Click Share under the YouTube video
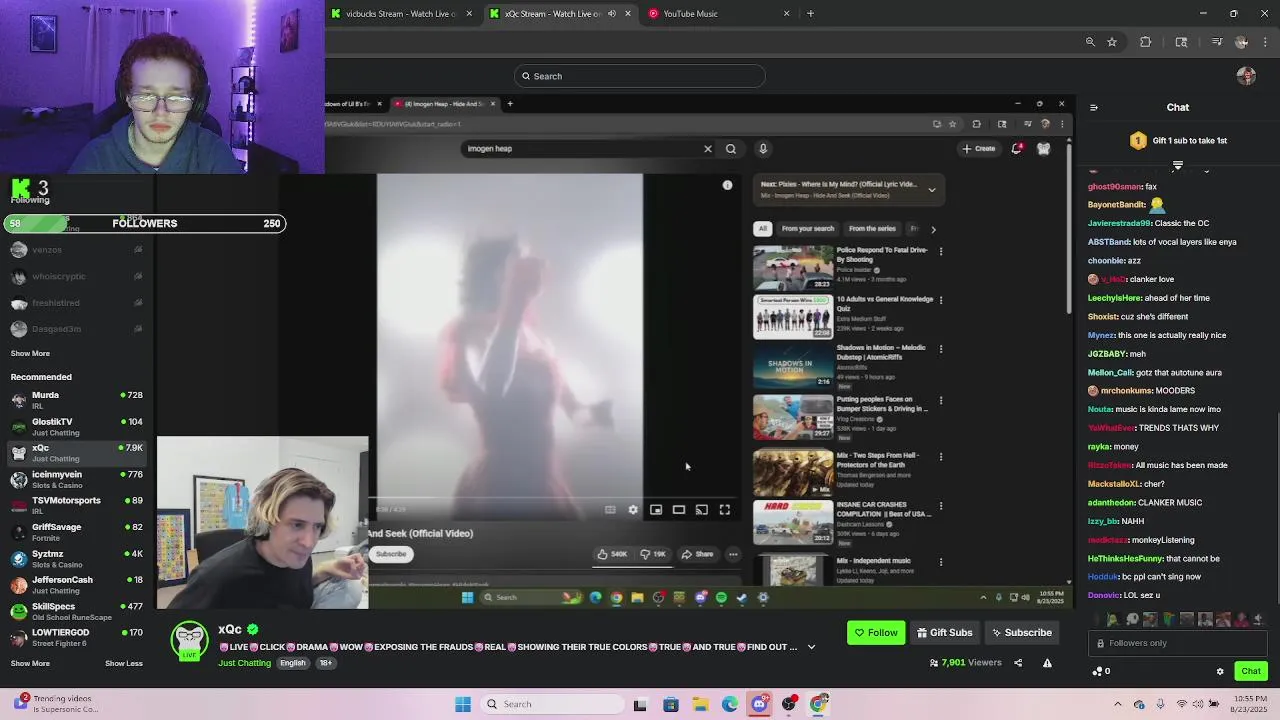This screenshot has height=720, width=1280. 697,554
